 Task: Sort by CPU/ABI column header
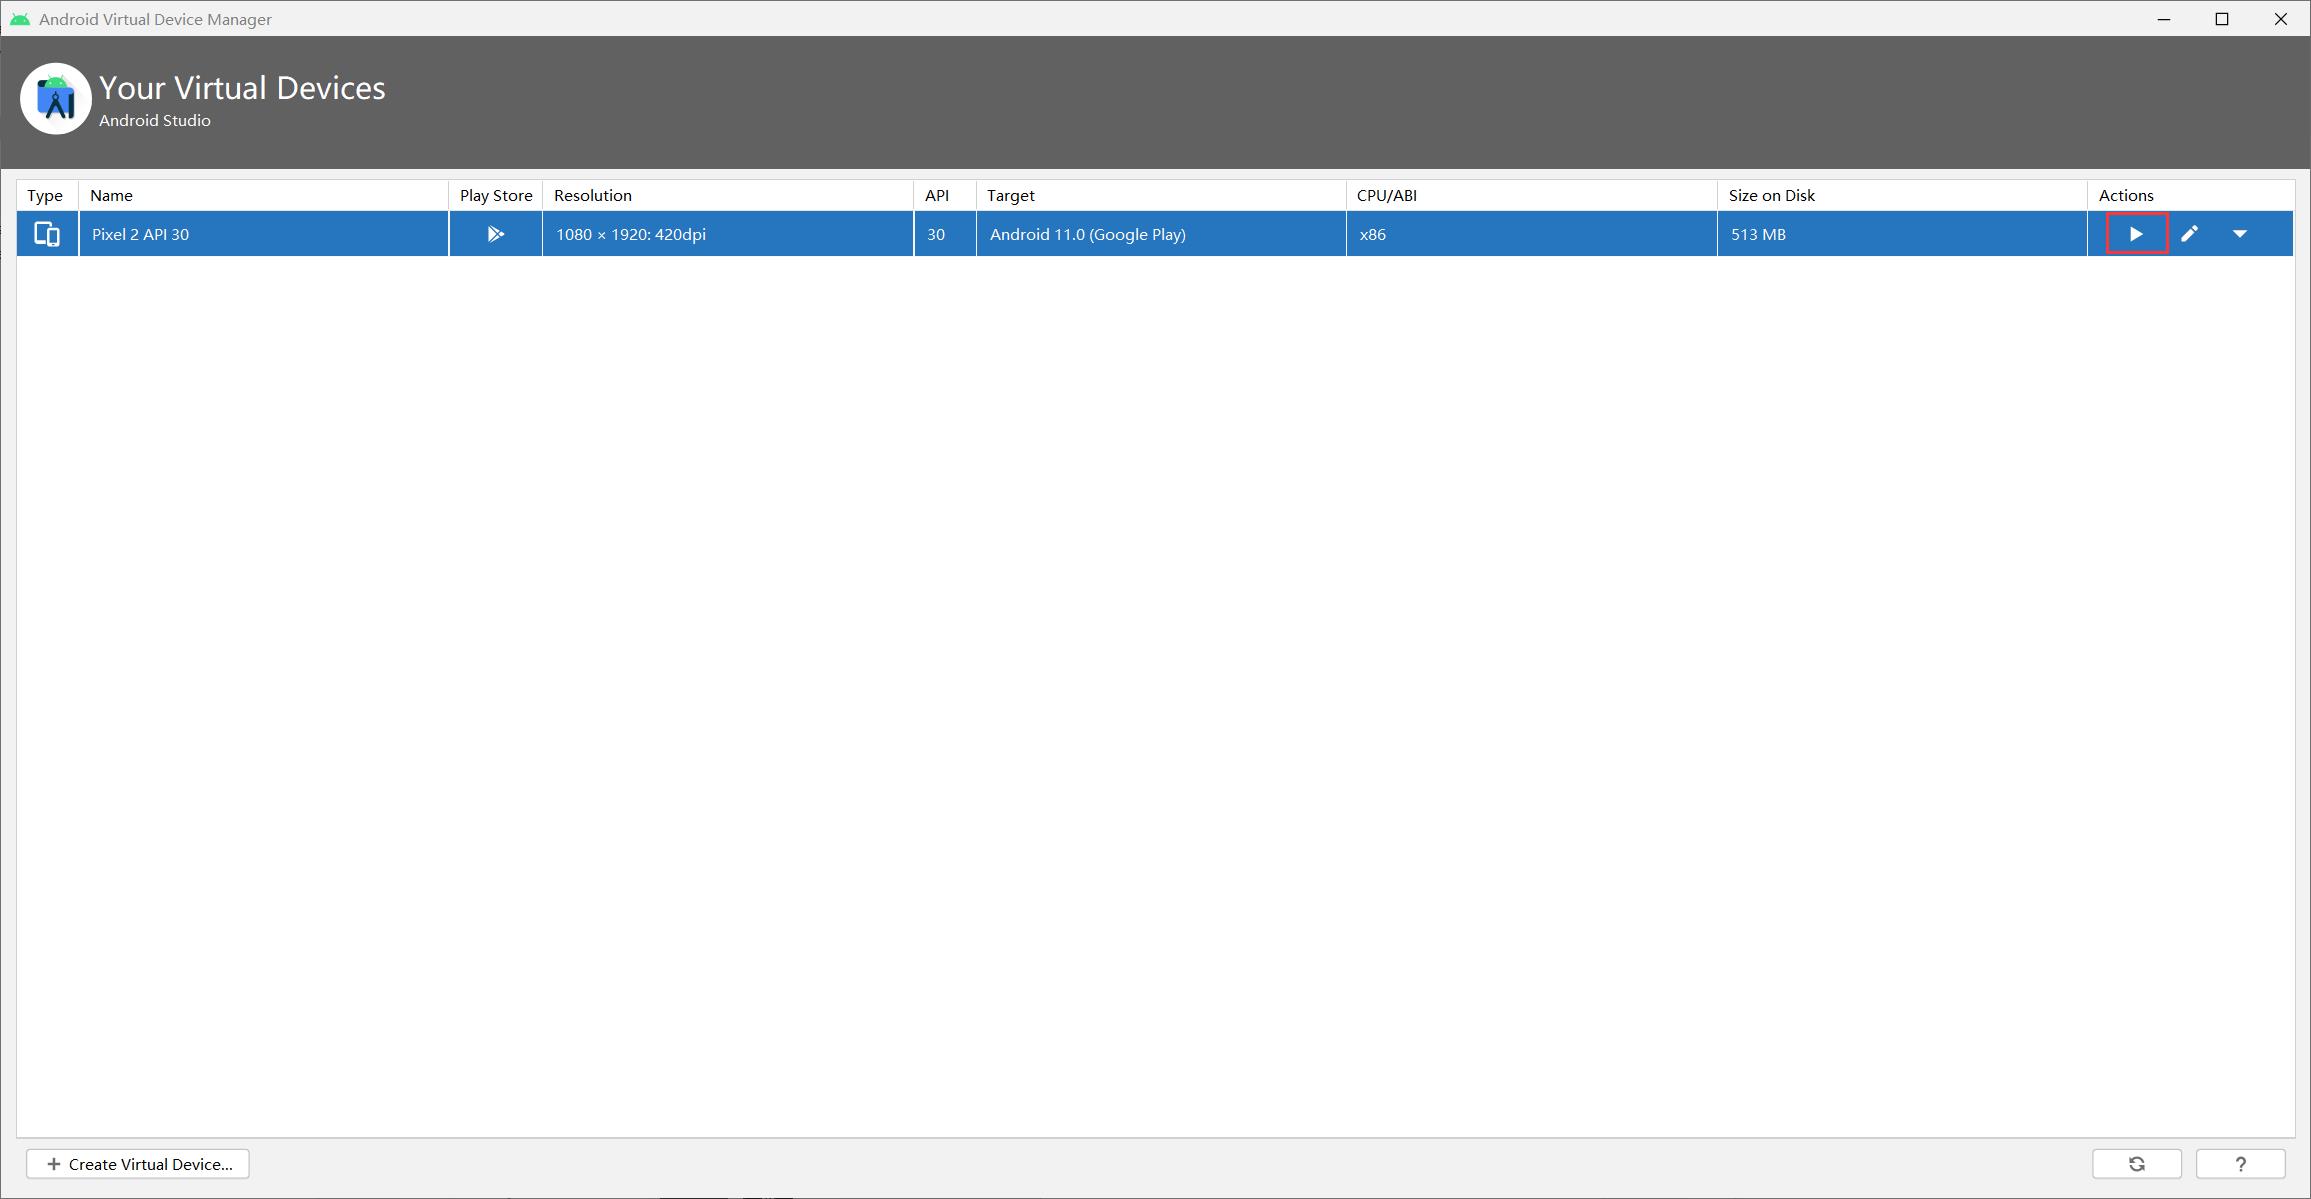point(1532,195)
